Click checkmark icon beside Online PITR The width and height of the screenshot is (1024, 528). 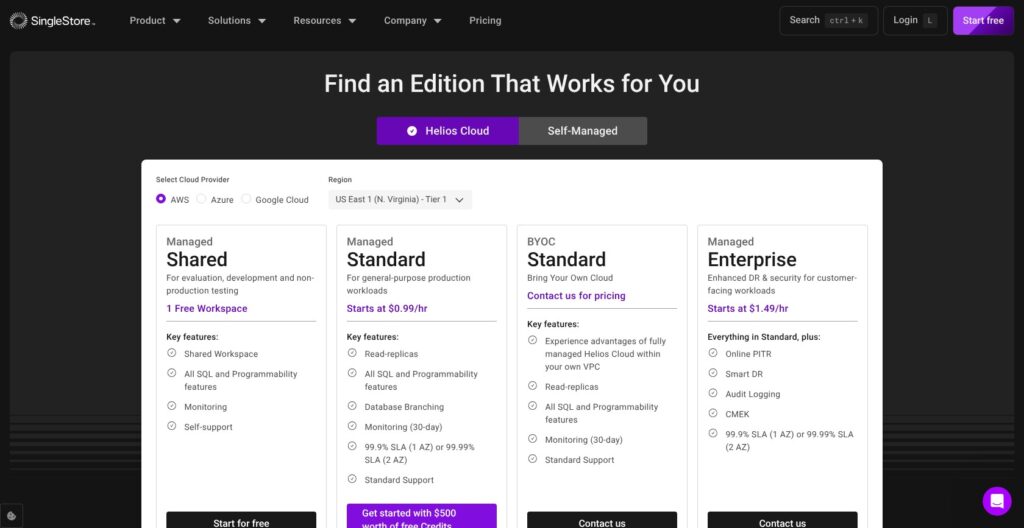tap(713, 353)
